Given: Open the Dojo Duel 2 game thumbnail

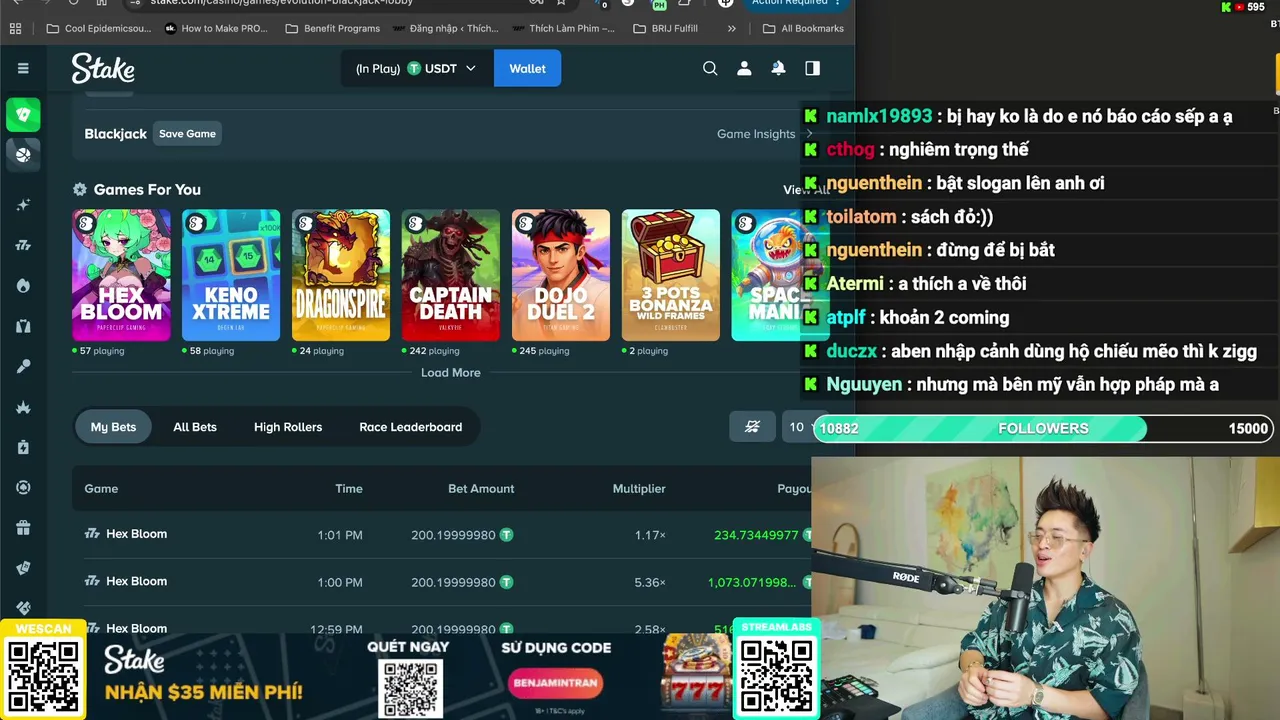Looking at the screenshot, I should tap(561, 275).
